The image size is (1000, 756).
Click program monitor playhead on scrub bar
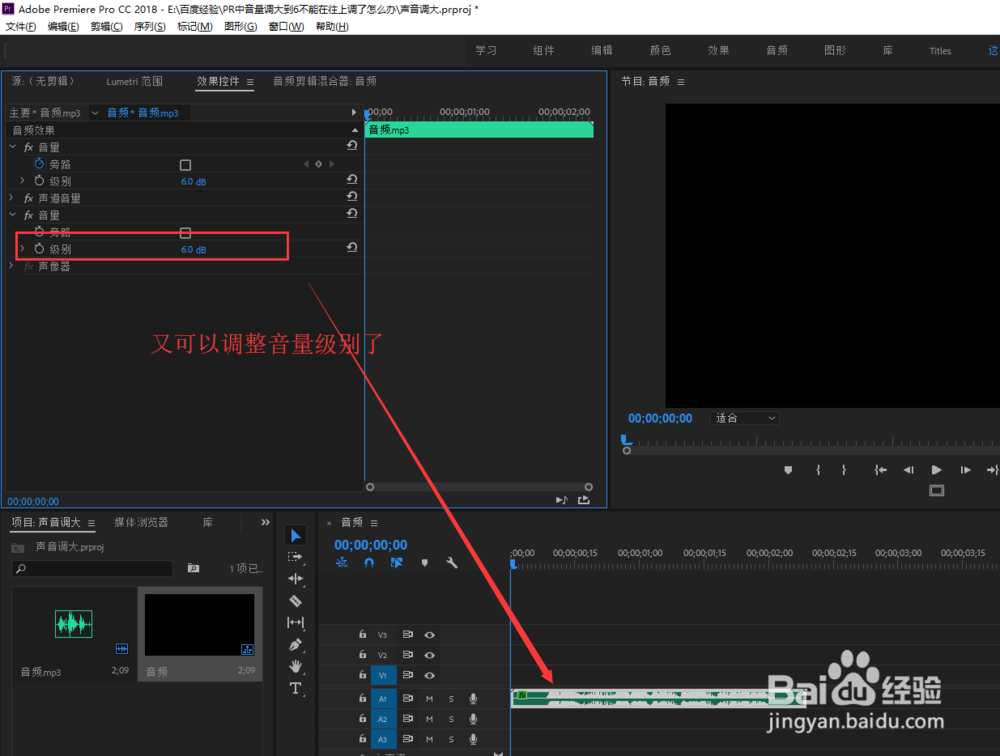(x=626, y=440)
